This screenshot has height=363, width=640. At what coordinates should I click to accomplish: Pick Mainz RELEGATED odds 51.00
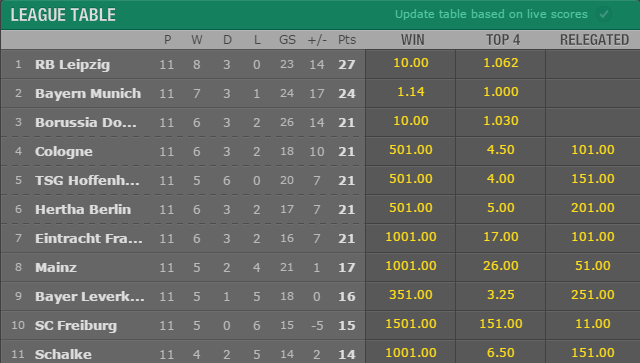[593, 266]
